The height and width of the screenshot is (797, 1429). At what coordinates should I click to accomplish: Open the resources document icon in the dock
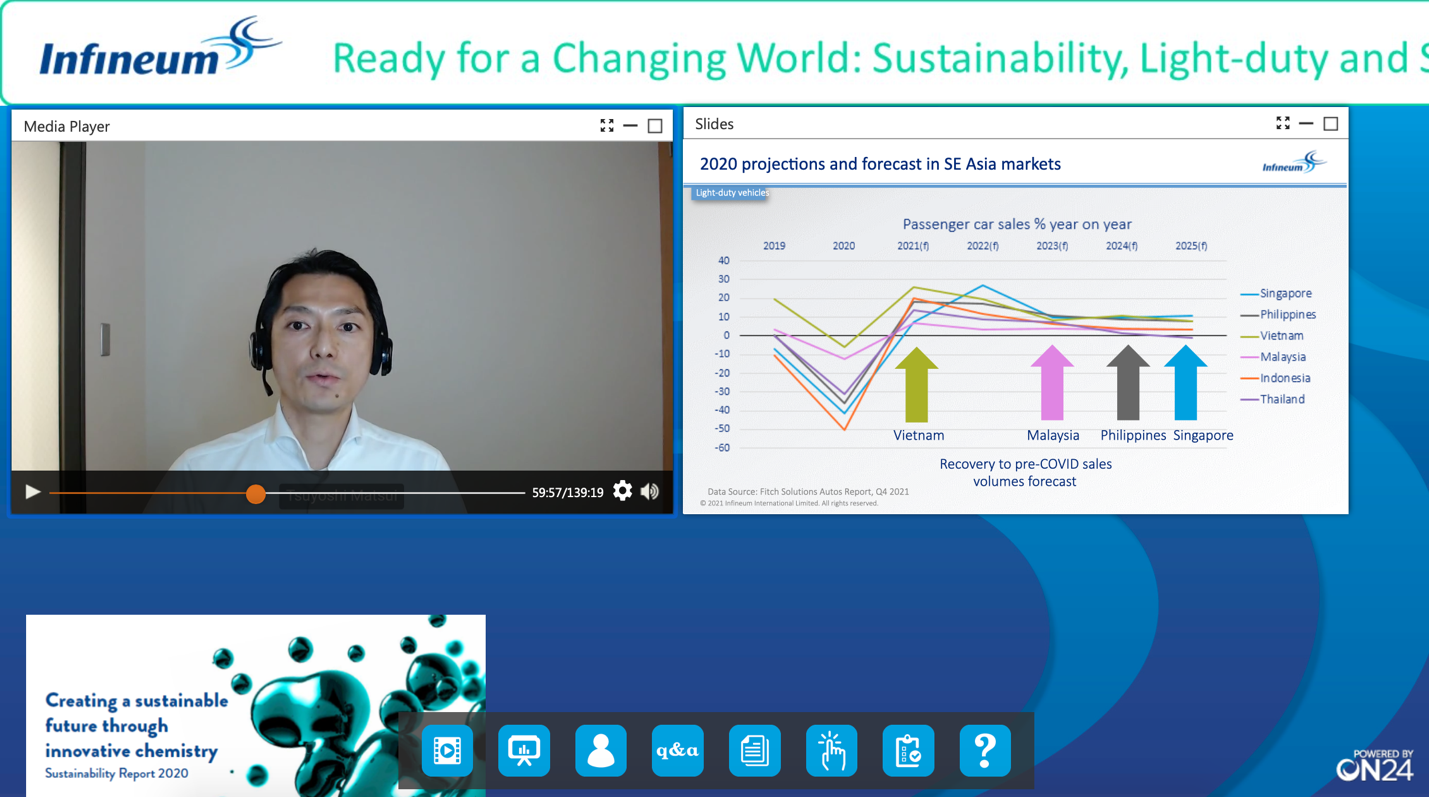click(x=754, y=750)
